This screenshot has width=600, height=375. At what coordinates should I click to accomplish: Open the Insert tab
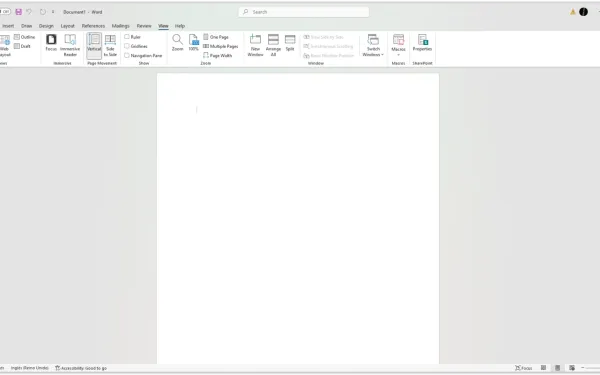click(x=8, y=26)
